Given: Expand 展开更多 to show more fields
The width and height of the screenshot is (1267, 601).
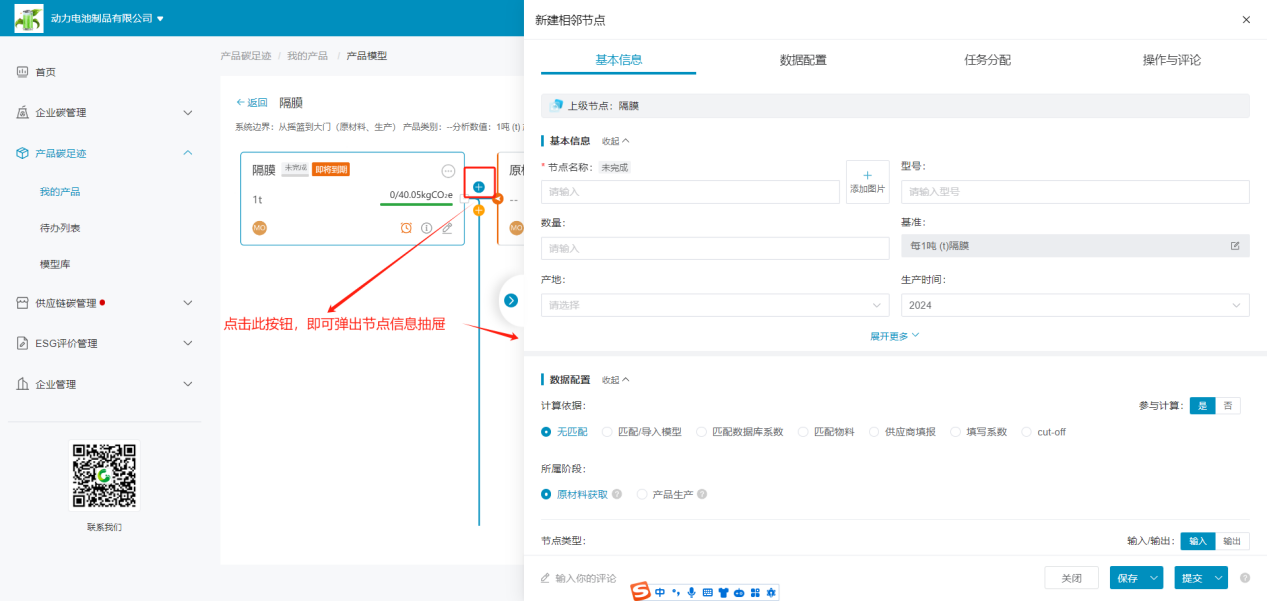Looking at the screenshot, I should click(894, 336).
